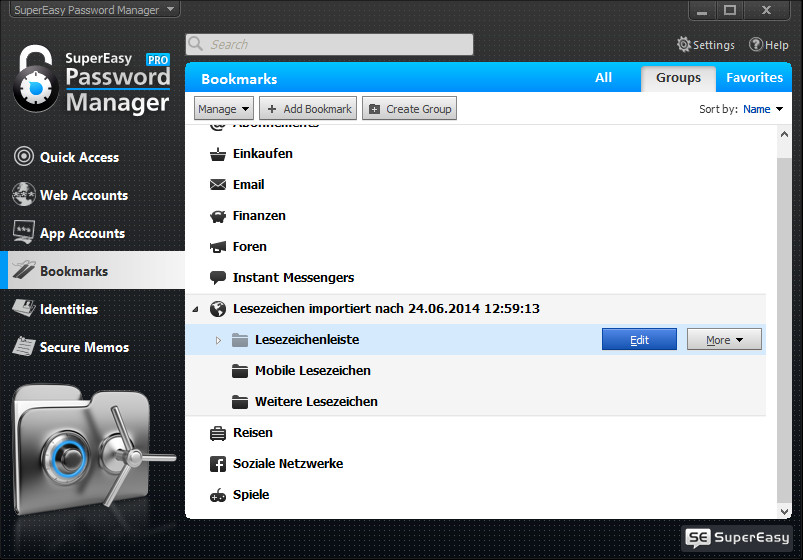Select the Einkaufen group label
The height and width of the screenshot is (560, 803).
coord(263,154)
